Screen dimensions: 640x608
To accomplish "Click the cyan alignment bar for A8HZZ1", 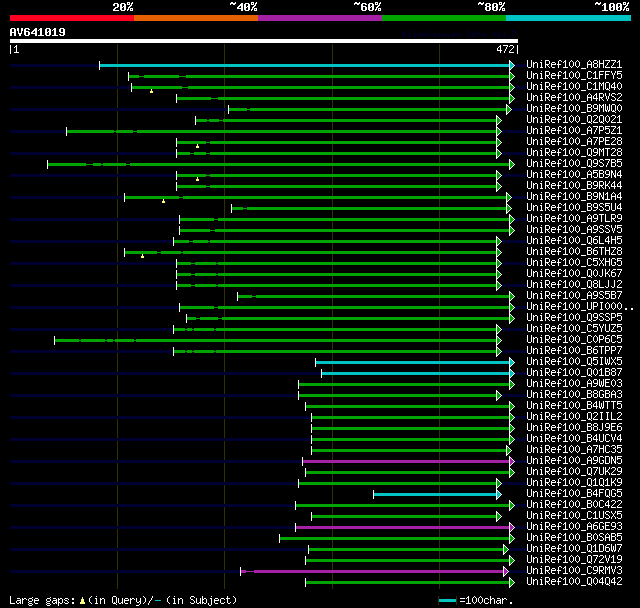I will pos(304,65).
